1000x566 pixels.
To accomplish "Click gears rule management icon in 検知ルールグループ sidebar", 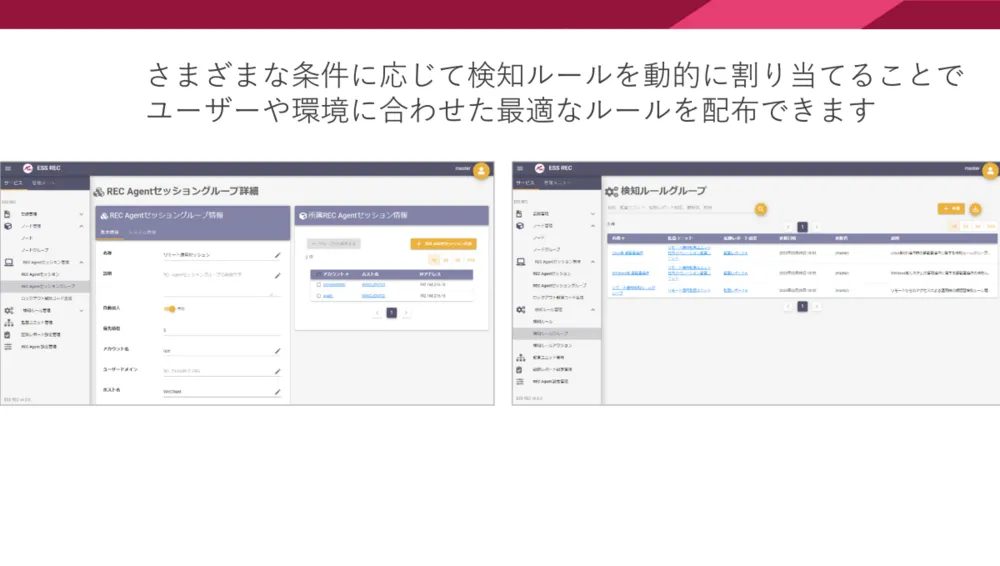I will pyautogui.click(x=520, y=309).
